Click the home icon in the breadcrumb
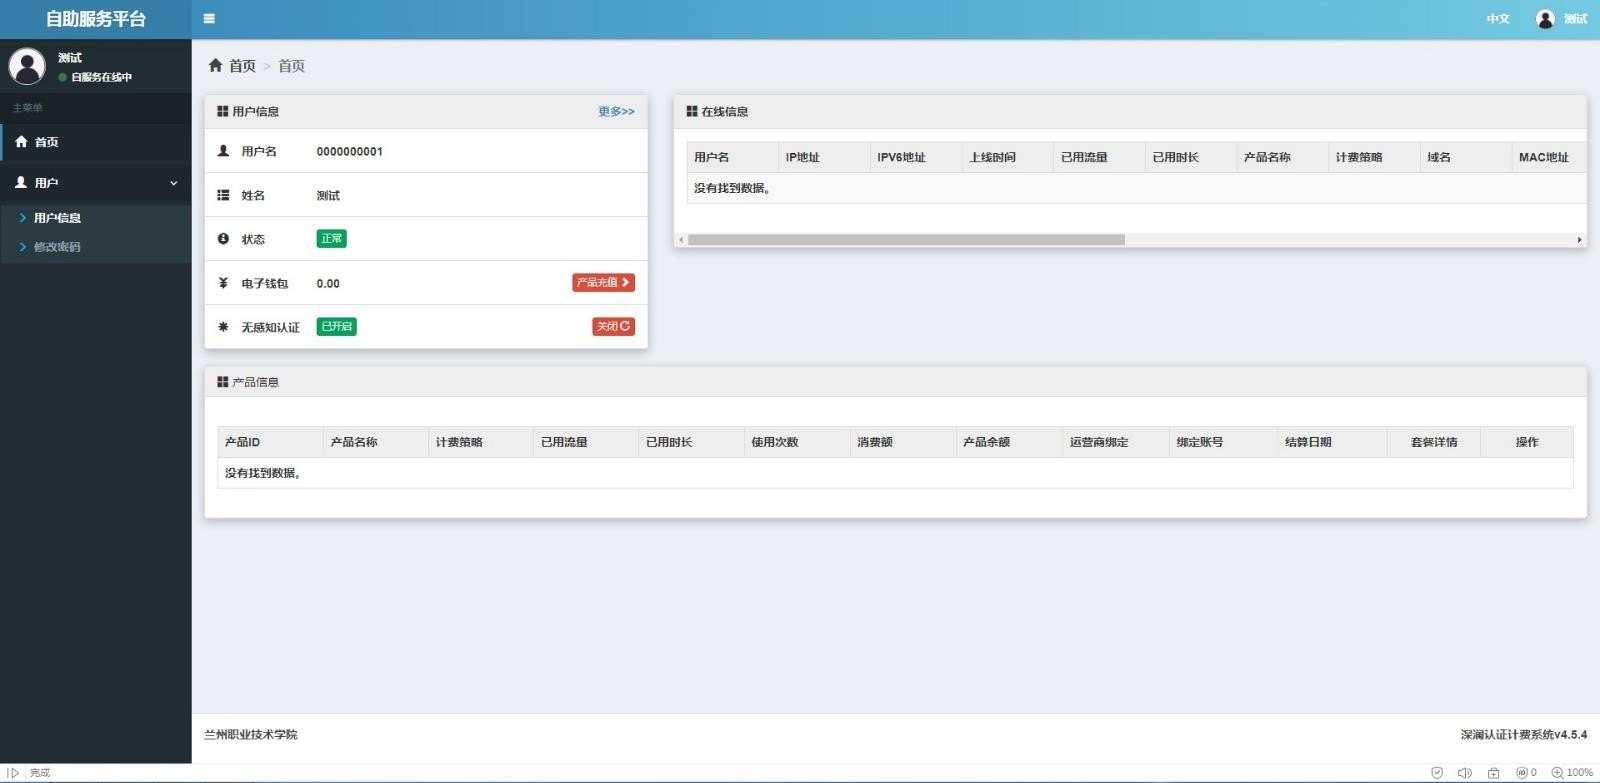This screenshot has width=1600, height=783. 215,65
